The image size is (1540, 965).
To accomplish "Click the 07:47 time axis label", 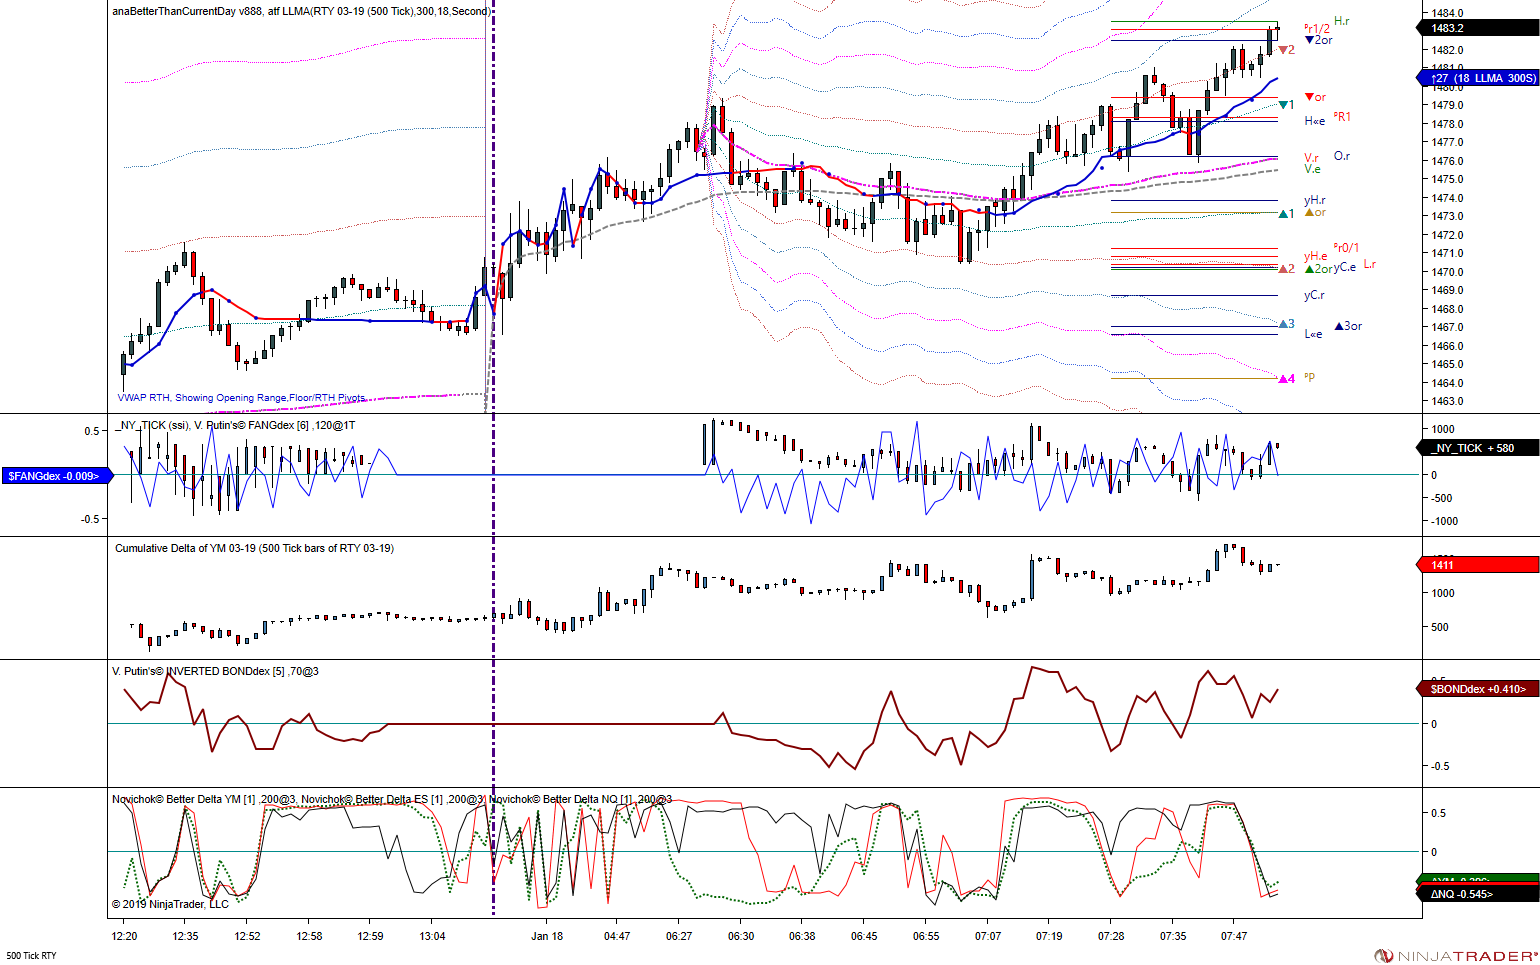I will pos(1234,936).
